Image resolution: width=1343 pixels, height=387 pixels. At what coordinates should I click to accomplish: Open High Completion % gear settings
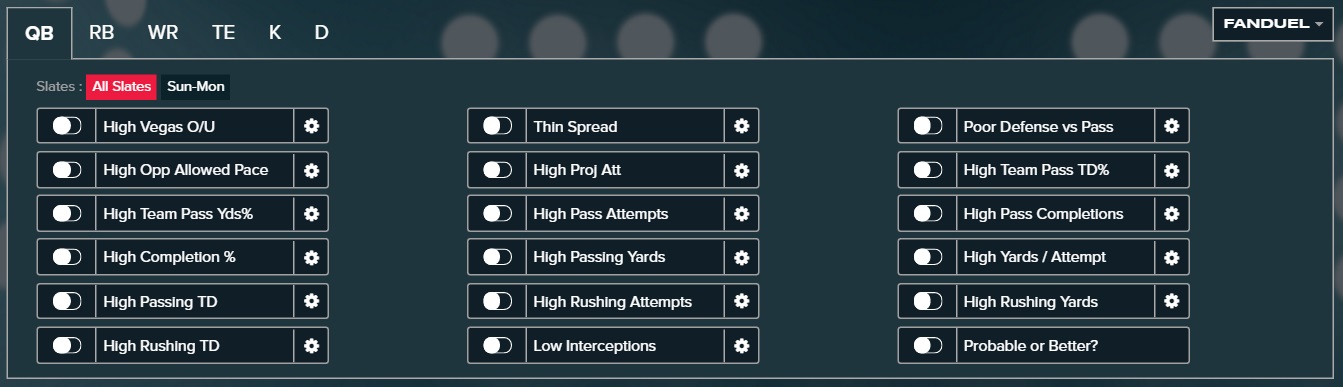tap(311, 258)
